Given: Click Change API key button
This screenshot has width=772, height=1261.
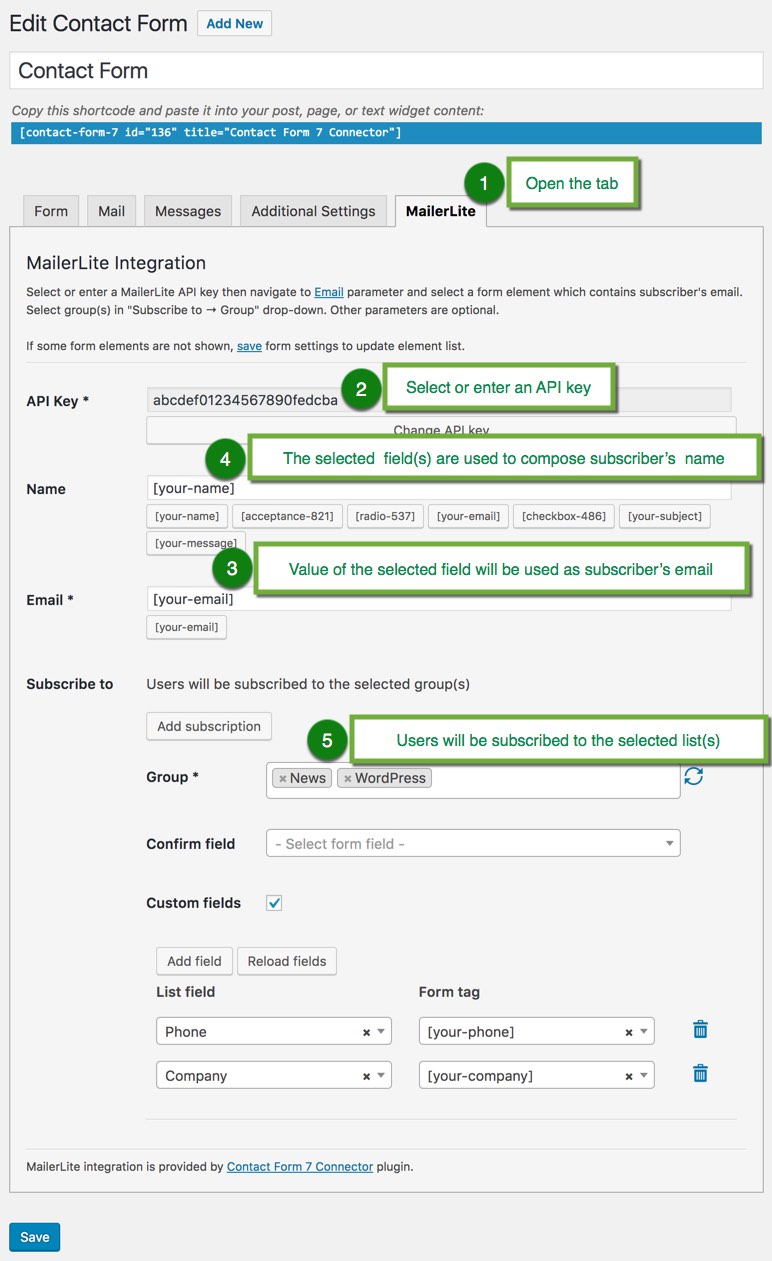Looking at the screenshot, I should tap(441, 430).
